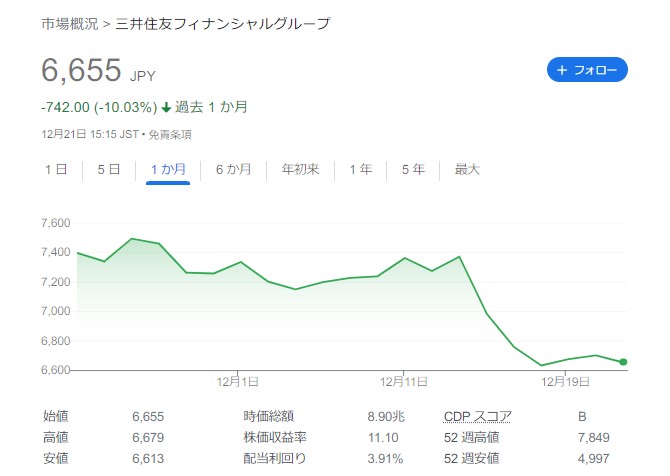This screenshot has height=476, width=670.
Task: Open the 免責条項 disclaimer link
Action: pyautogui.click(x=170, y=135)
